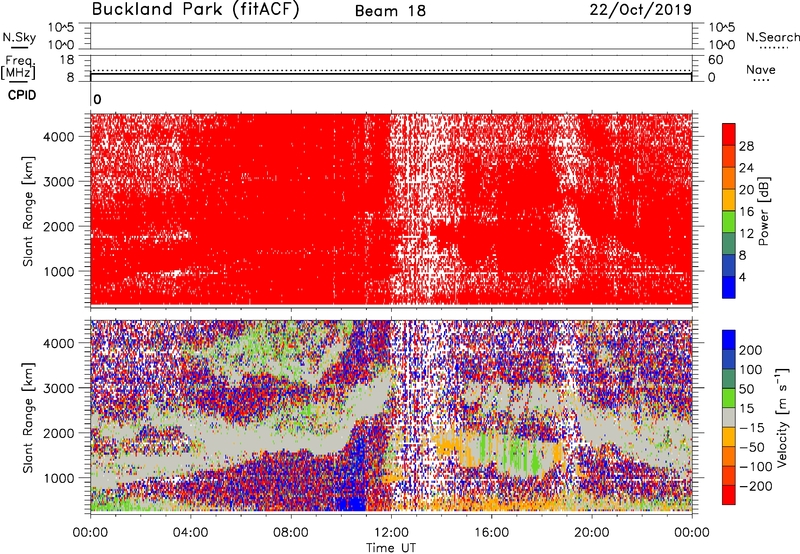Pick the bottom red segment of the Velocity colorbar

pyautogui.click(x=729, y=495)
